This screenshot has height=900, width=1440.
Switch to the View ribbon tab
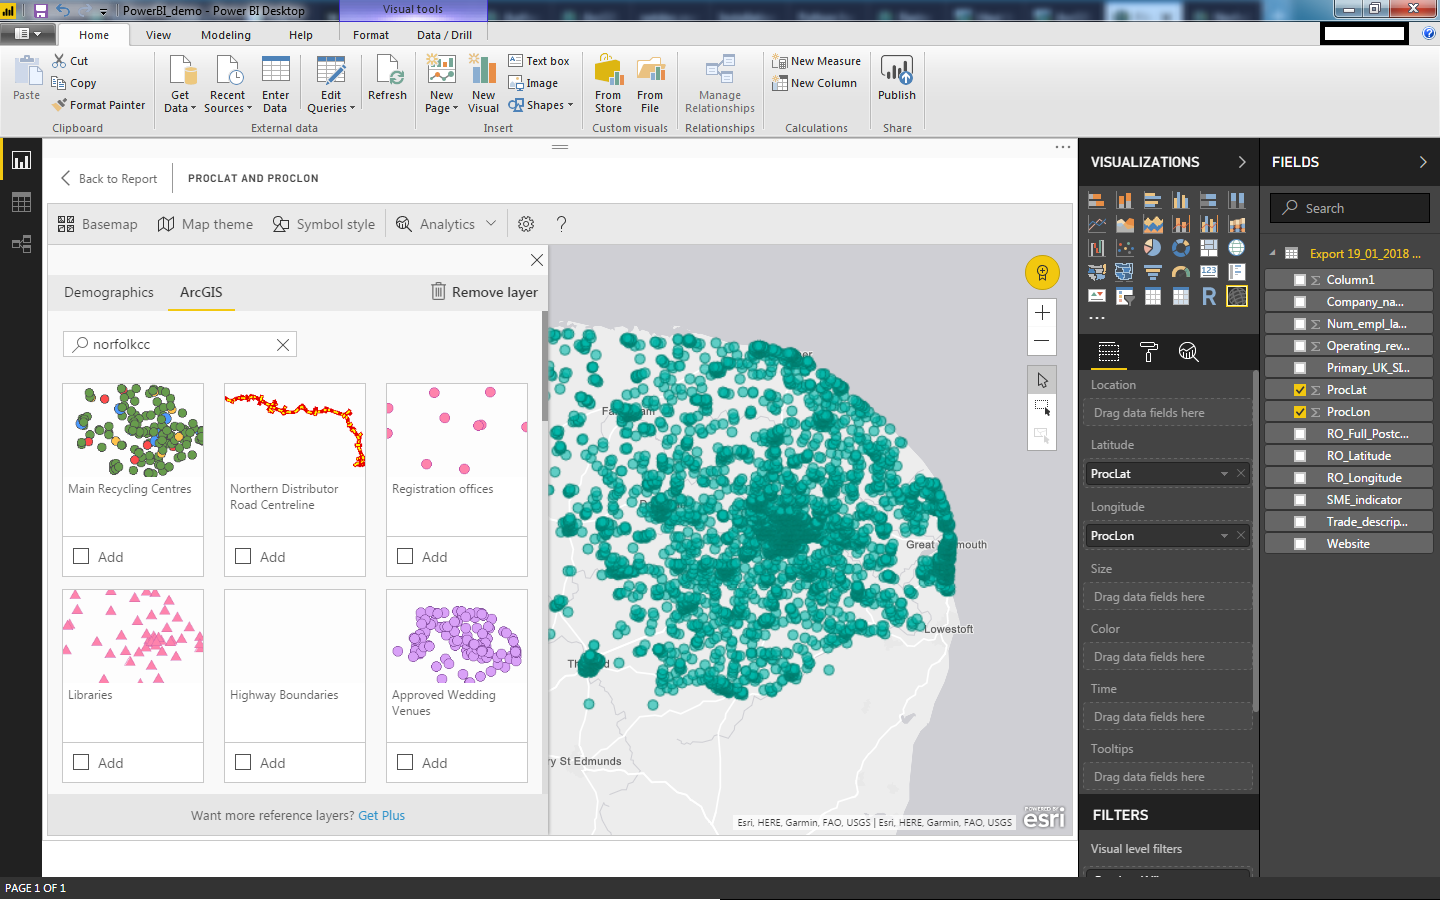(x=158, y=35)
